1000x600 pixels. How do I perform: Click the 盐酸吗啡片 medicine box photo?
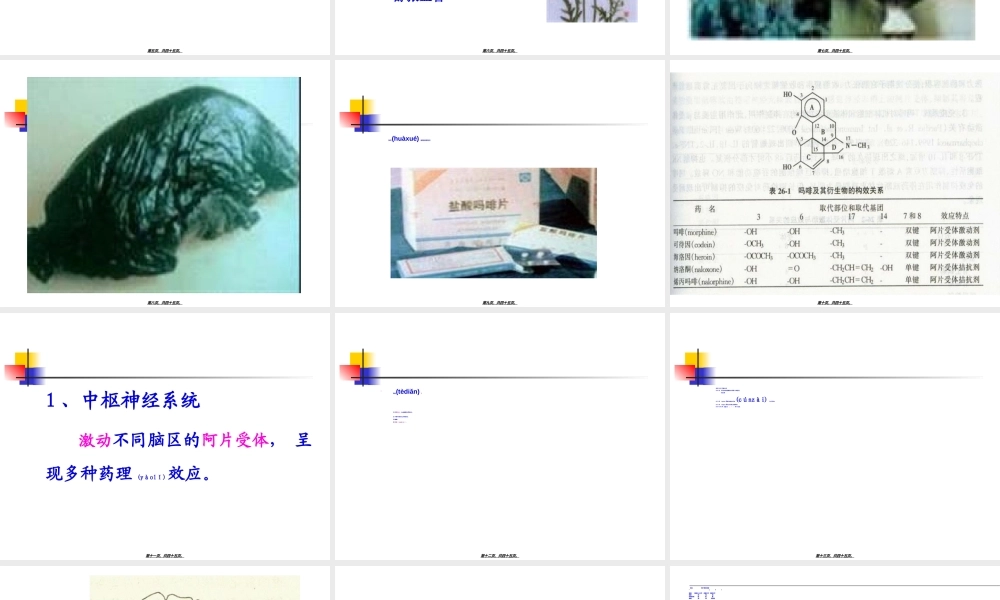493,222
